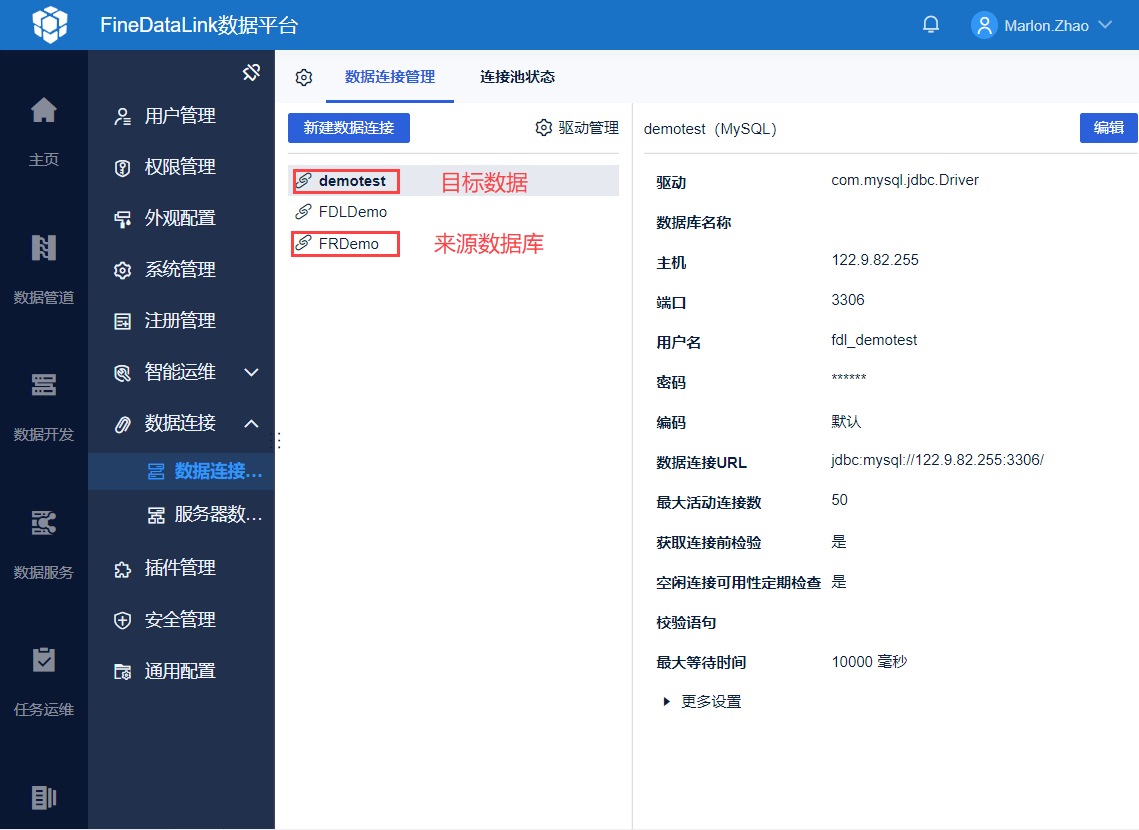The image size is (1139, 830).
Task: Click username value fdl_demotest
Action: point(875,340)
